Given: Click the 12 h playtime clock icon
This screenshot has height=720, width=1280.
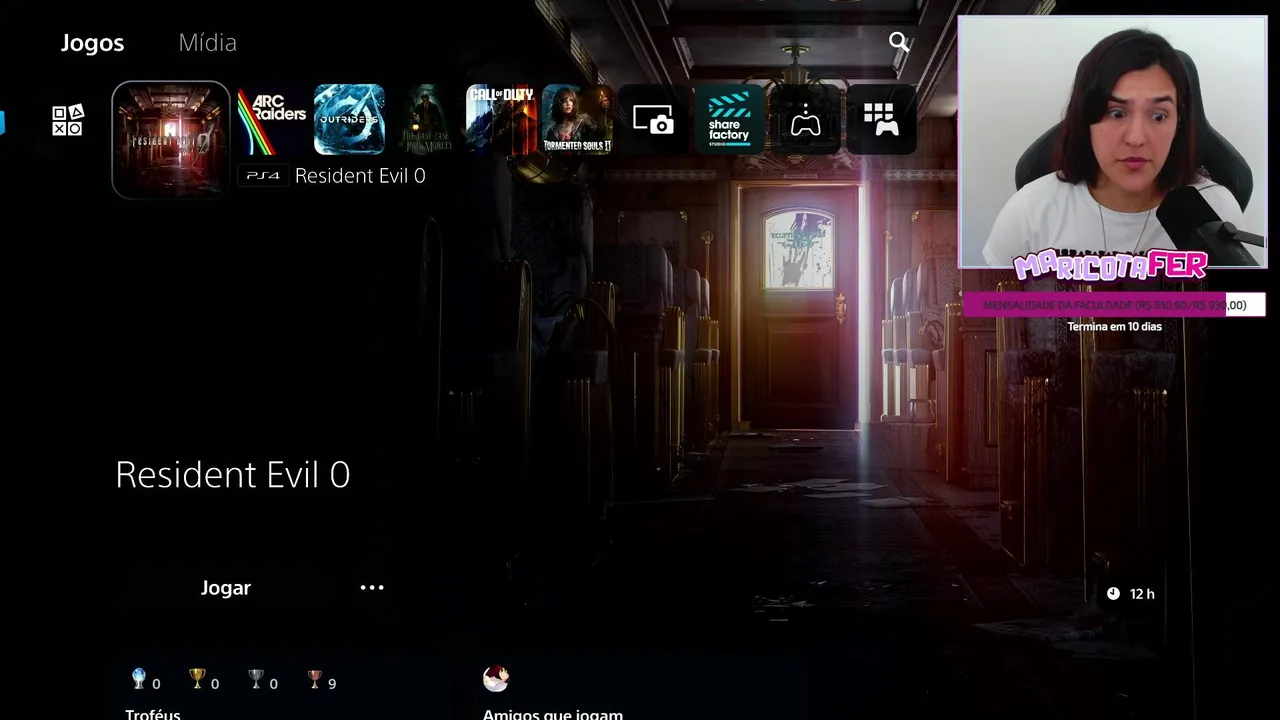Looking at the screenshot, I should [1113, 594].
